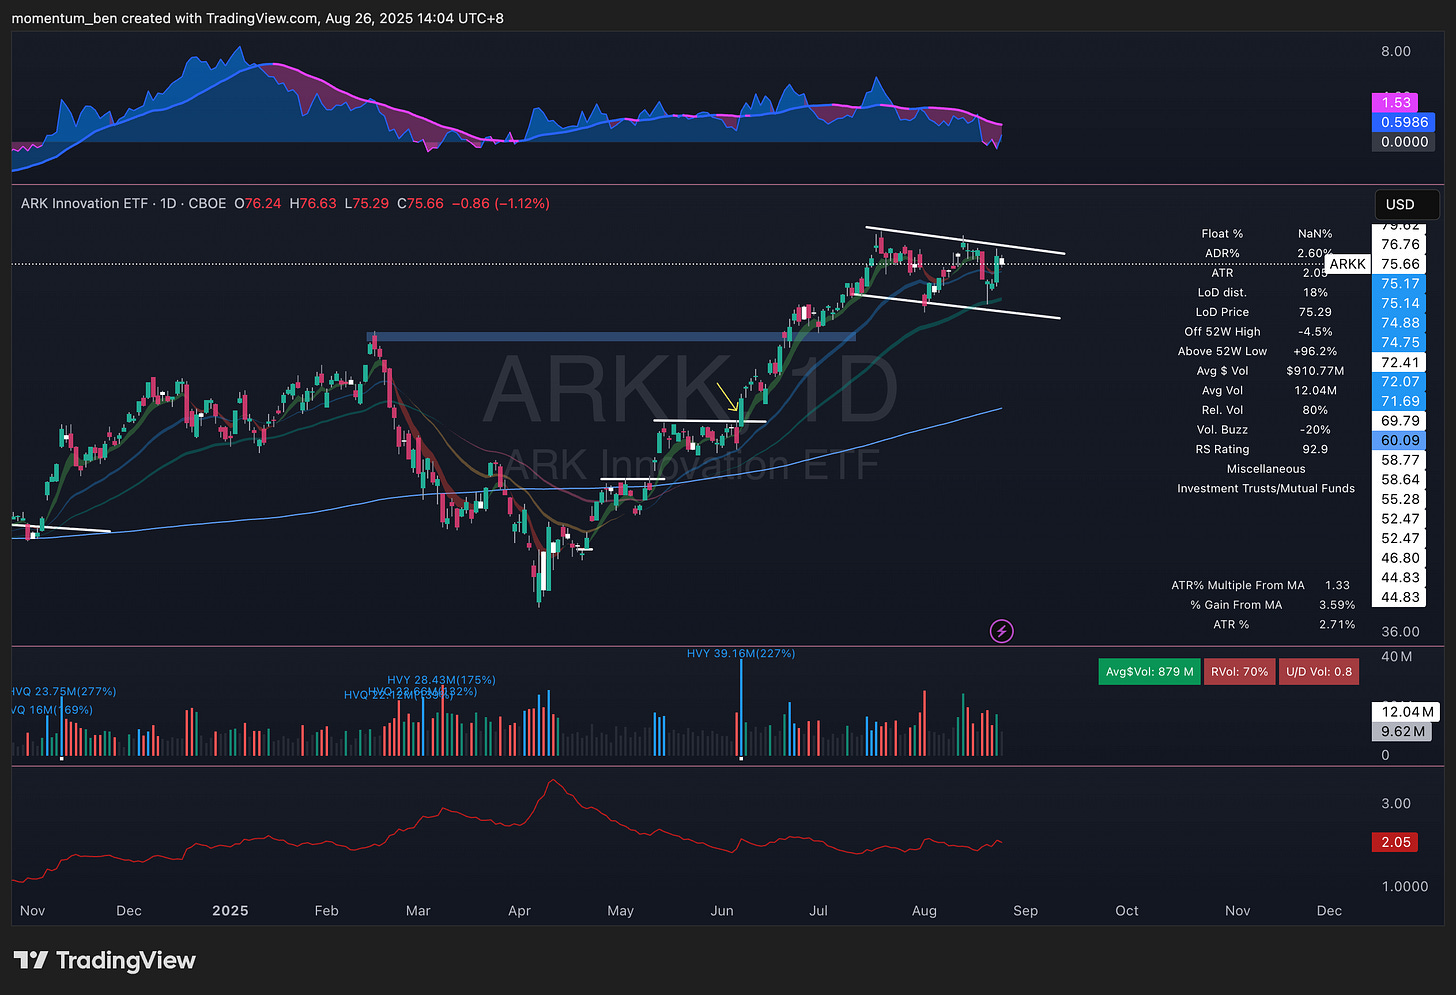The width and height of the screenshot is (1456, 995).
Task: Click the Aug label on the time axis
Action: (x=924, y=911)
